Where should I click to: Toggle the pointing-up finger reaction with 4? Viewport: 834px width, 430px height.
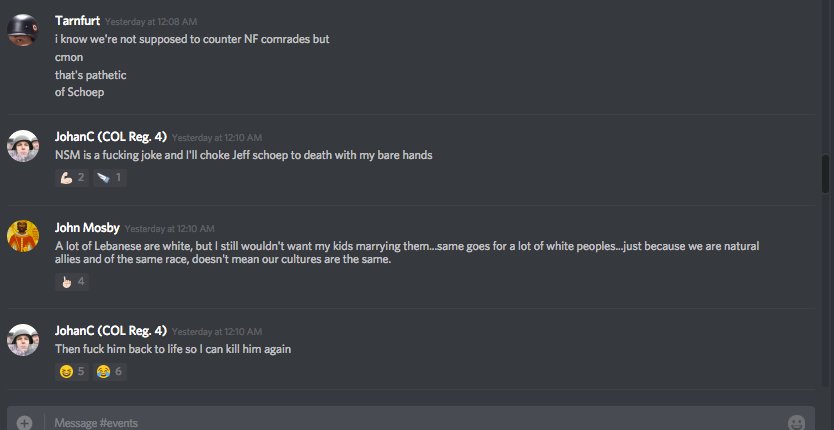tap(72, 282)
